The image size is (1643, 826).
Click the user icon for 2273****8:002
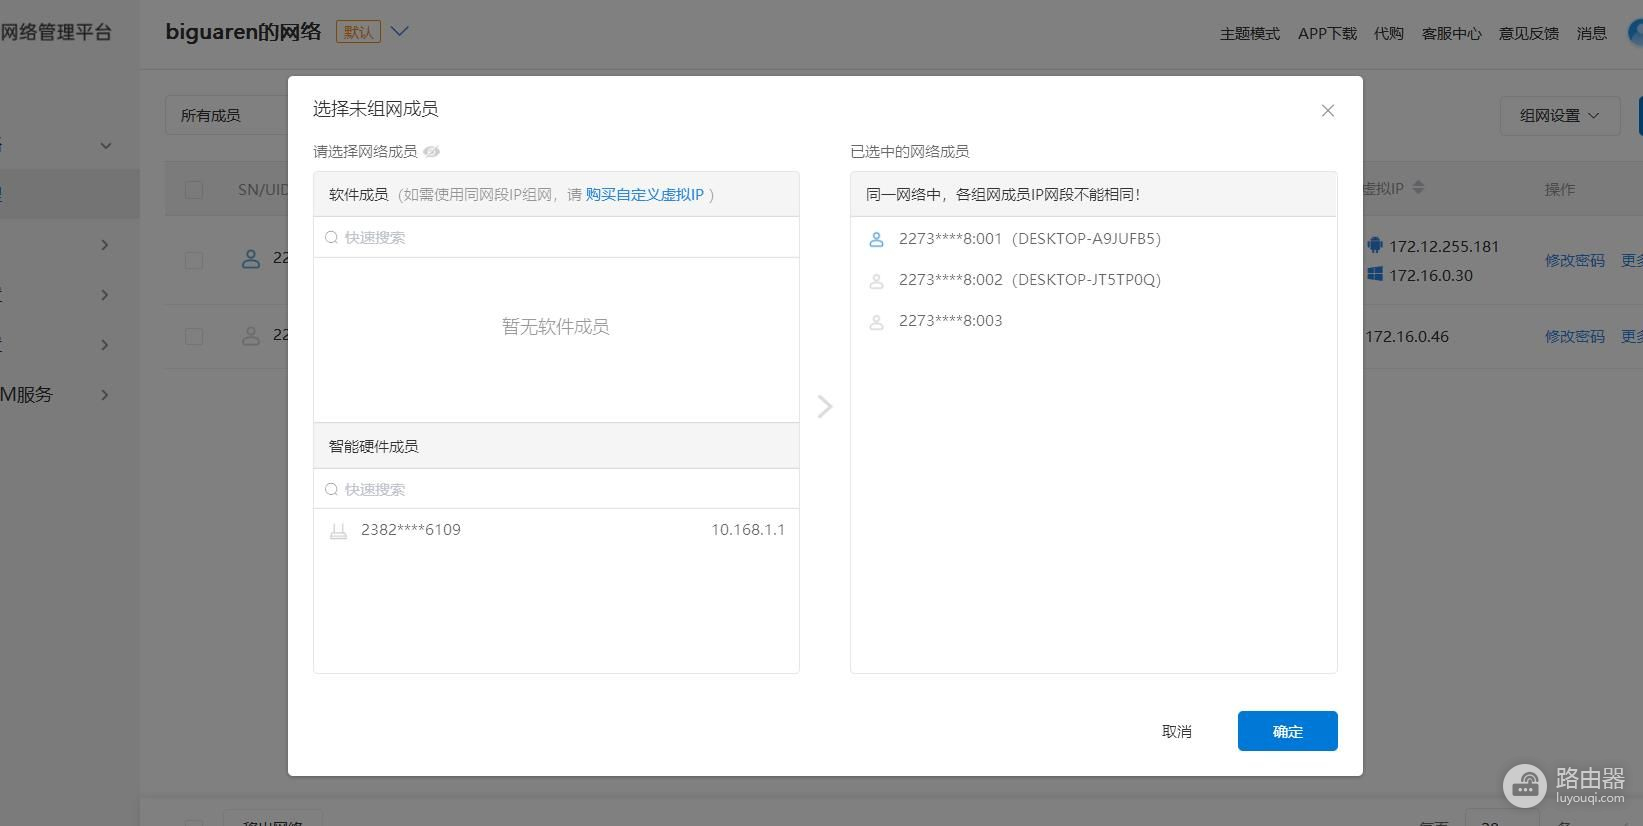click(x=876, y=281)
